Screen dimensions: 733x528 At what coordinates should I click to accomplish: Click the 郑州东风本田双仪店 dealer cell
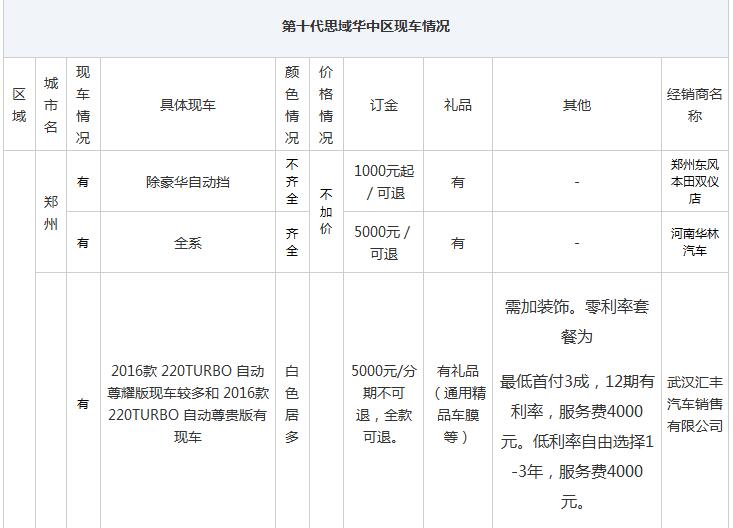[695, 181]
